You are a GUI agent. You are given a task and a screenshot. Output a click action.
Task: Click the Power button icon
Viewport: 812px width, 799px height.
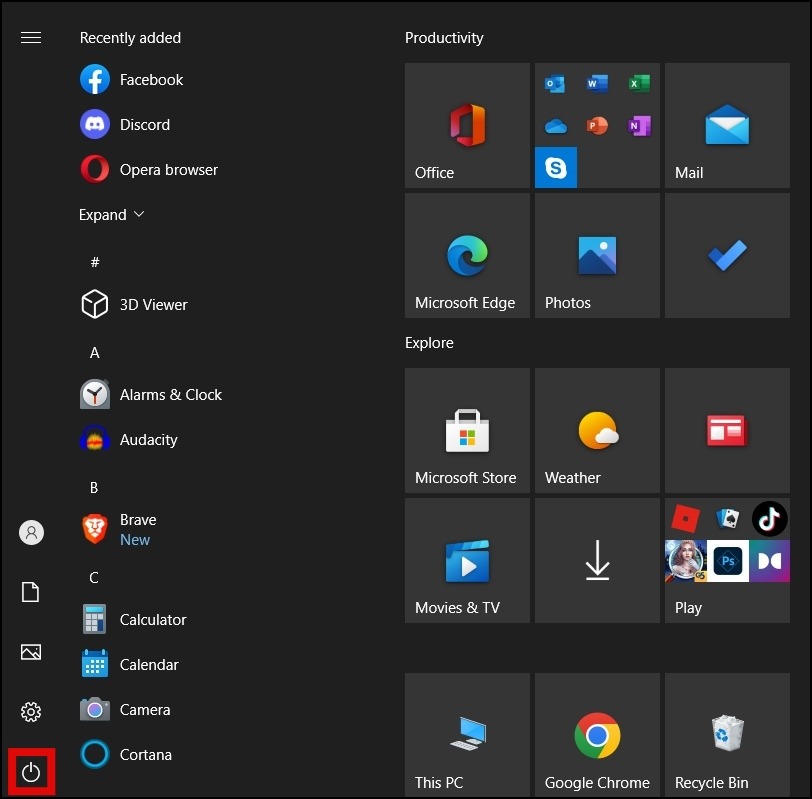31,772
